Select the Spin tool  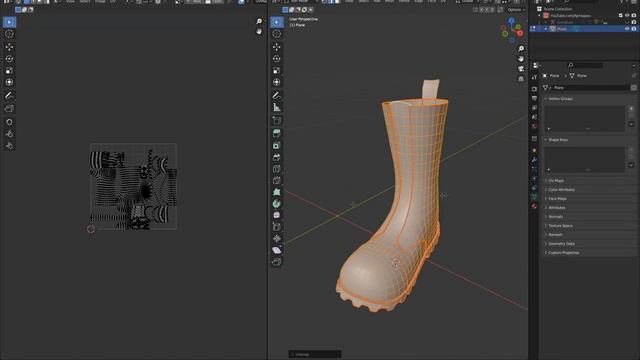point(277,204)
